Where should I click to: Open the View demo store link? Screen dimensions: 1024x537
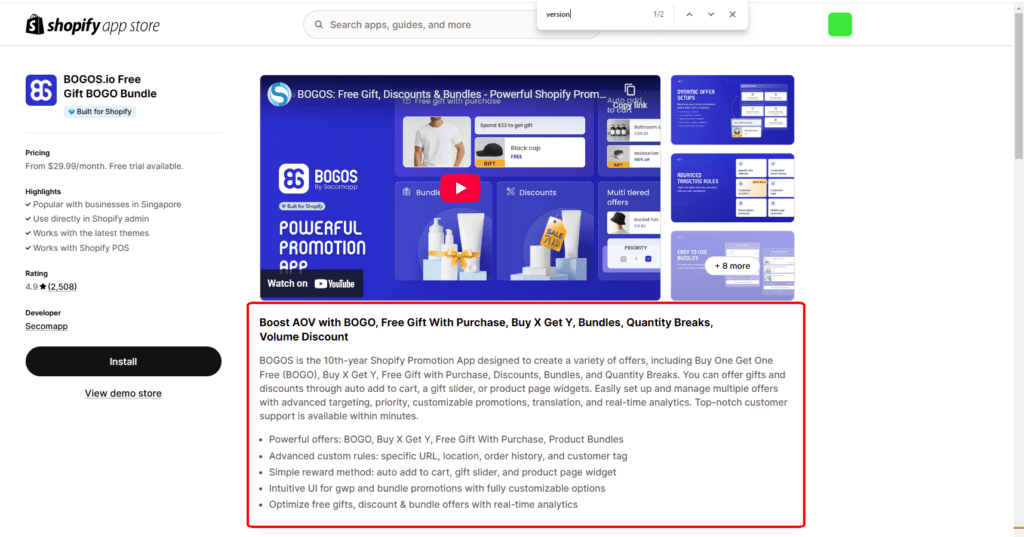pos(123,393)
